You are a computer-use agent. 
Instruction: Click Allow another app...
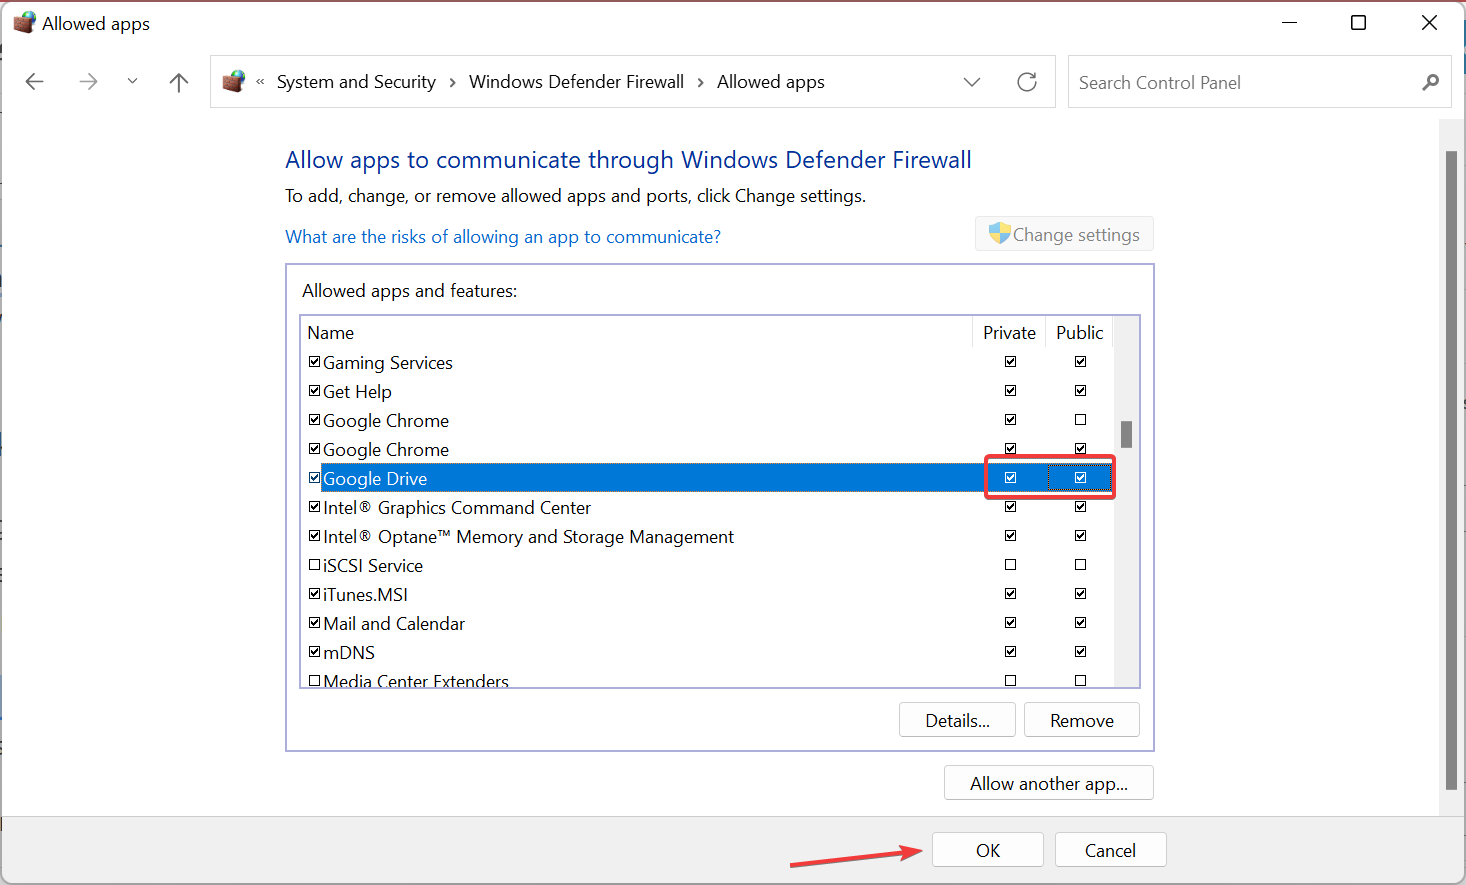click(1049, 783)
